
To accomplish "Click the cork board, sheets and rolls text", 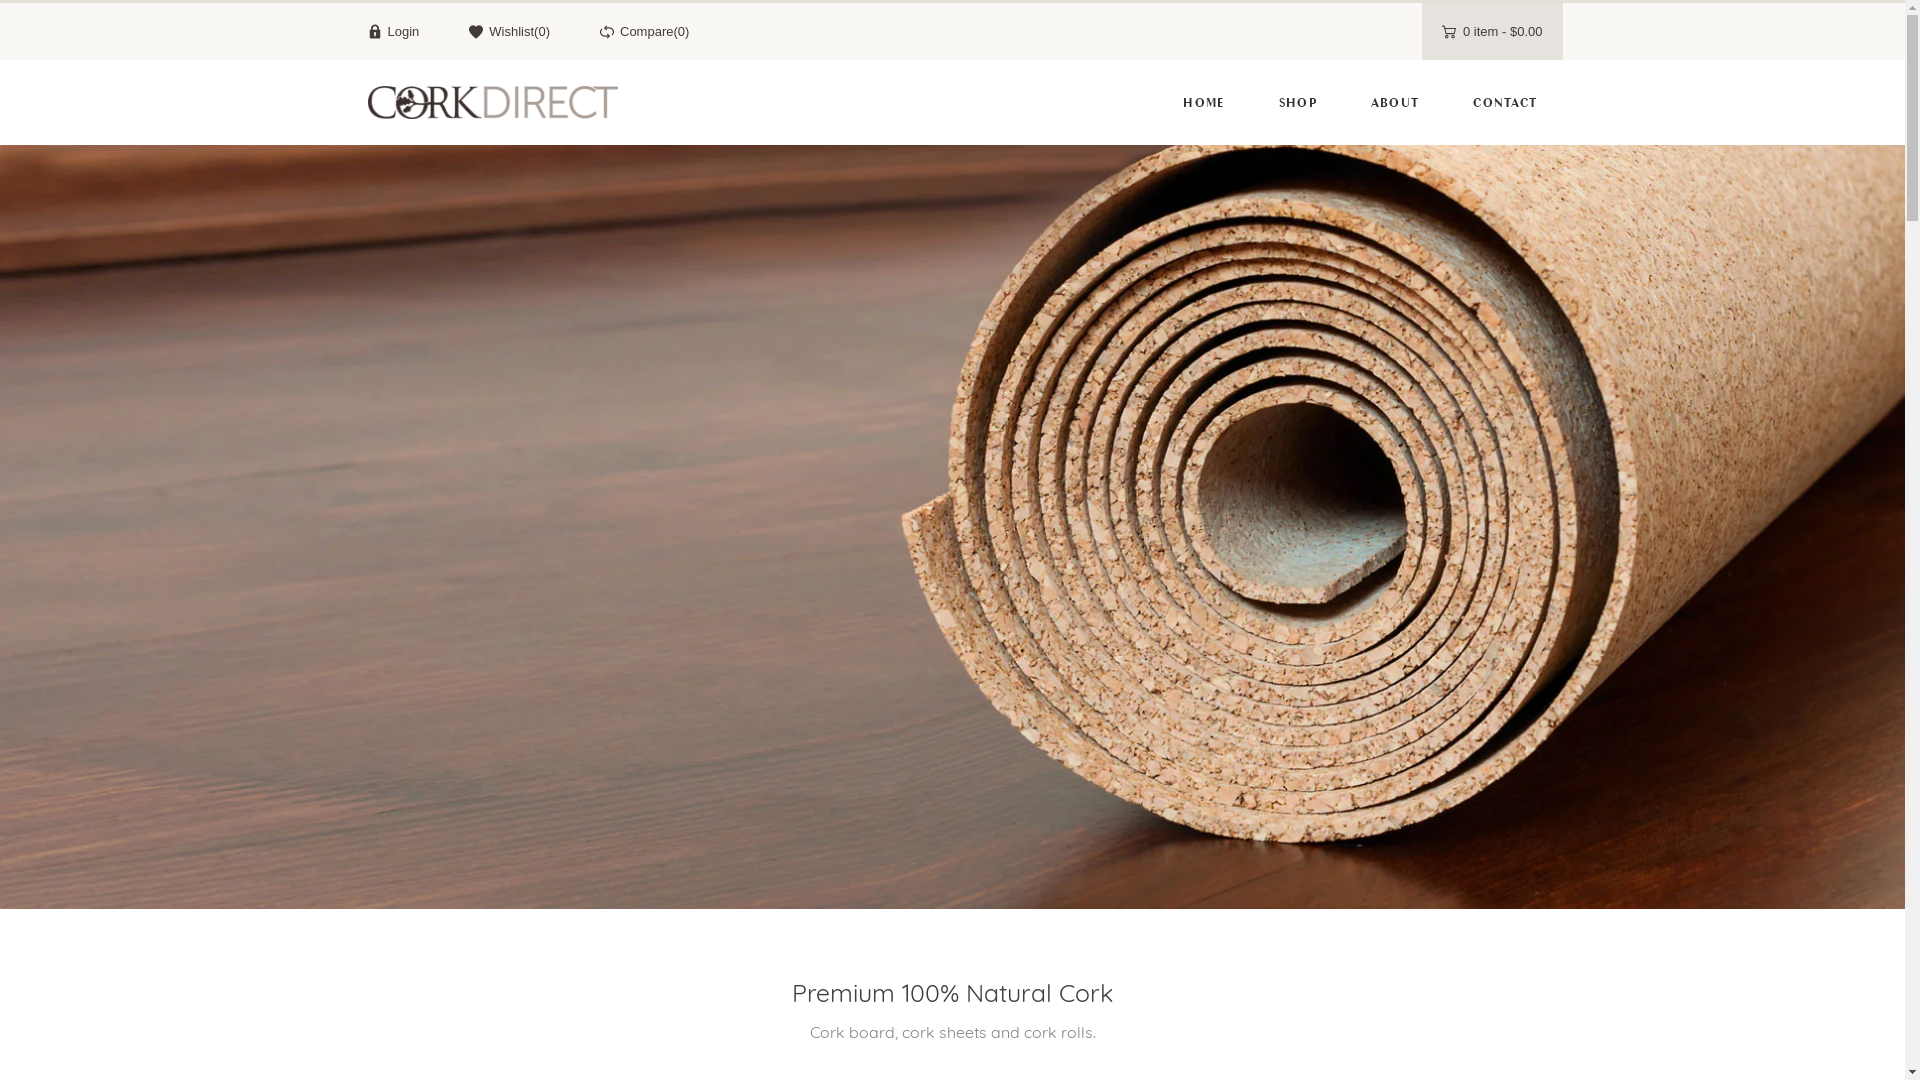I will (952, 1032).
